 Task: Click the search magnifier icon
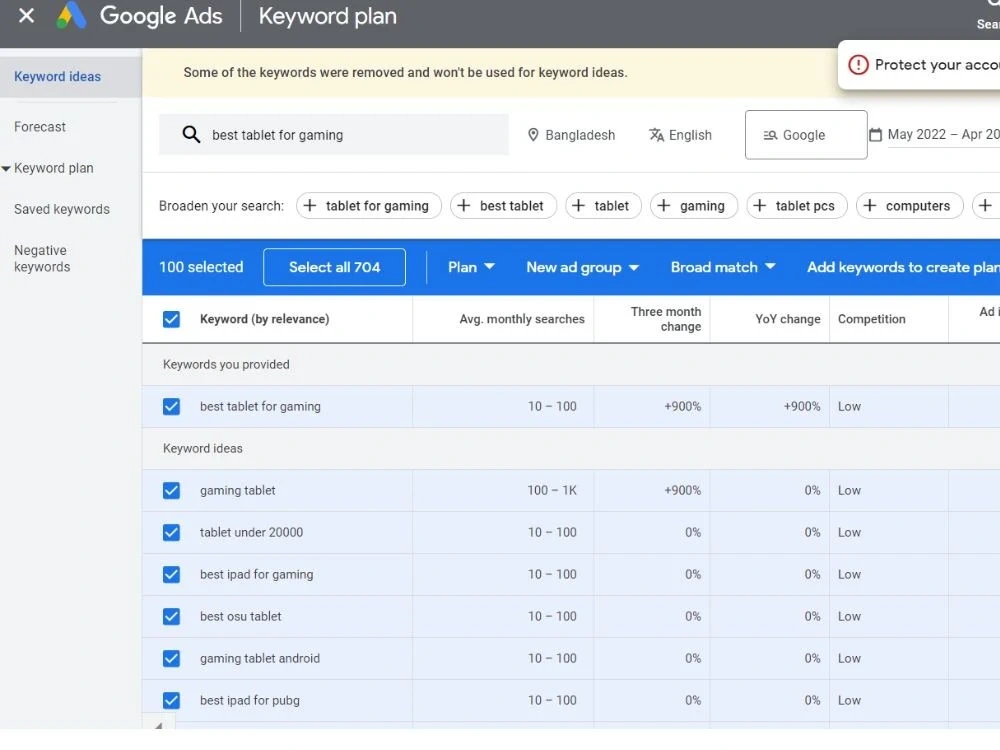pos(191,135)
